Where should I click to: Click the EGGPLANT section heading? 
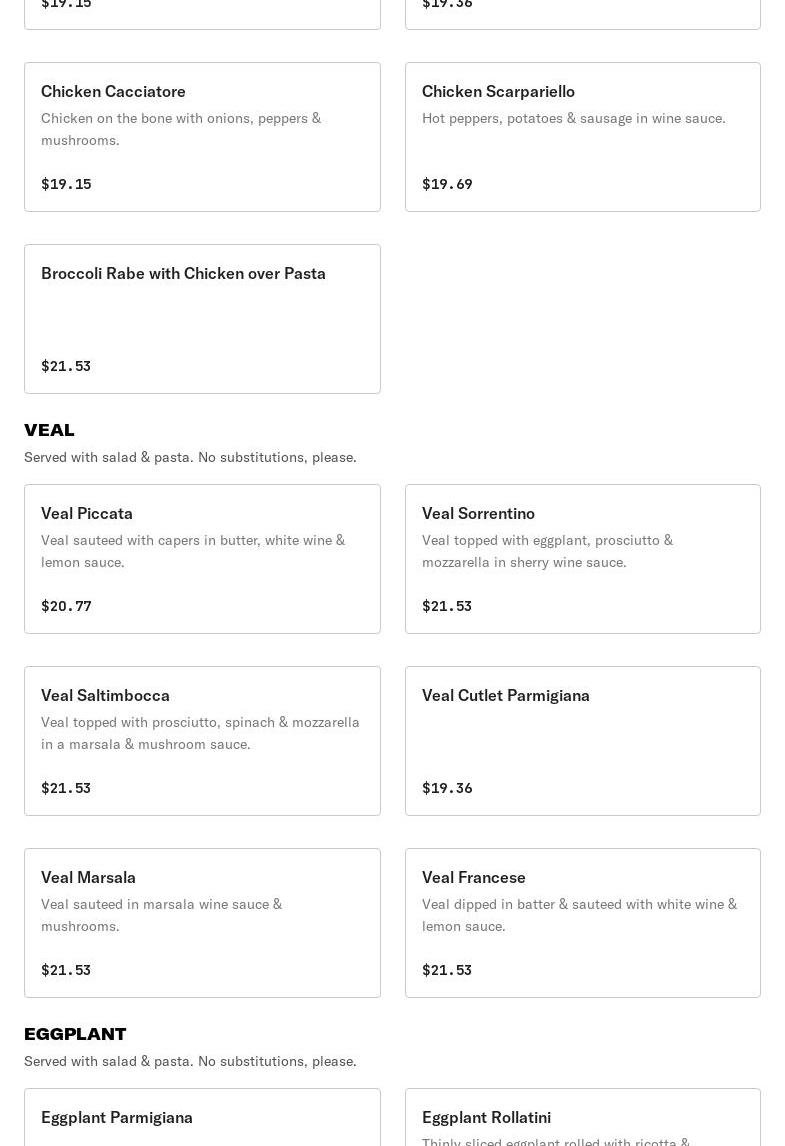point(75,1034)
